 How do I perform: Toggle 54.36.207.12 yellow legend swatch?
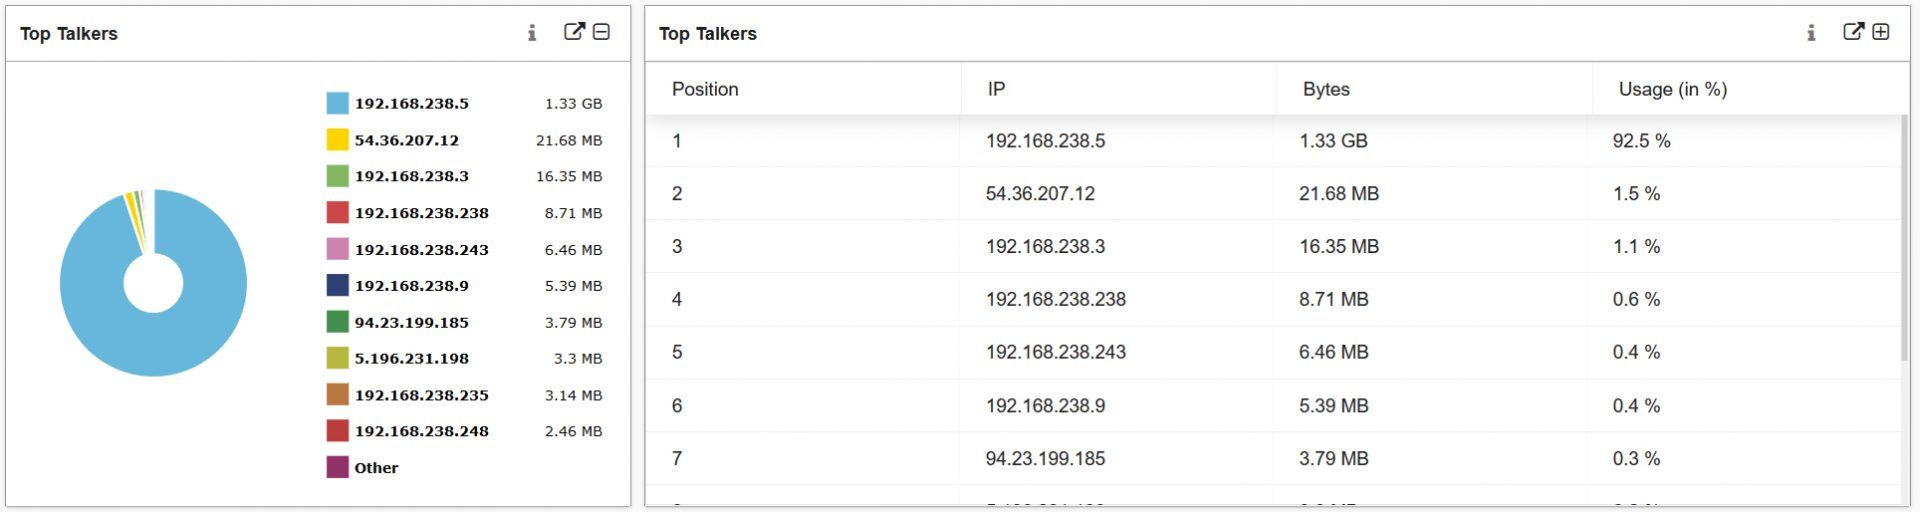(338, 140)
